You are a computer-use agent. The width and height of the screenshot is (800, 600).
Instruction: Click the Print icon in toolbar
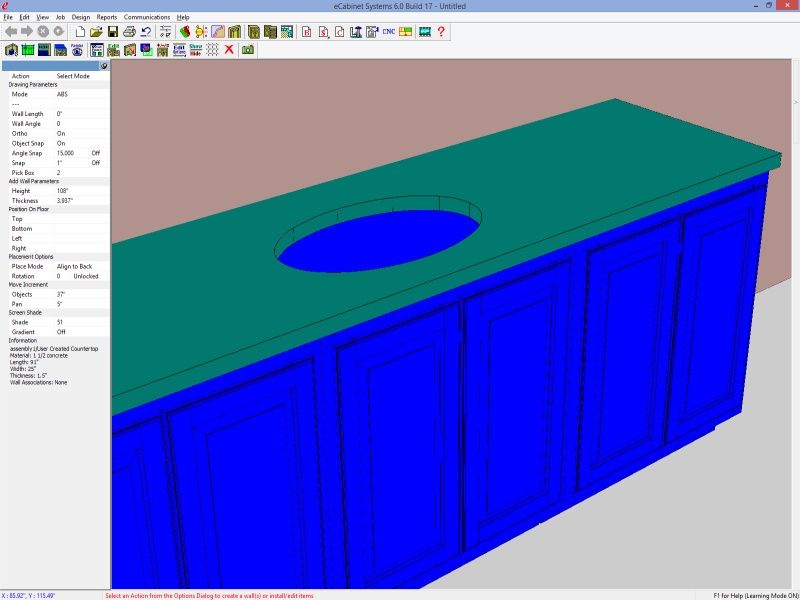point(130,32)
